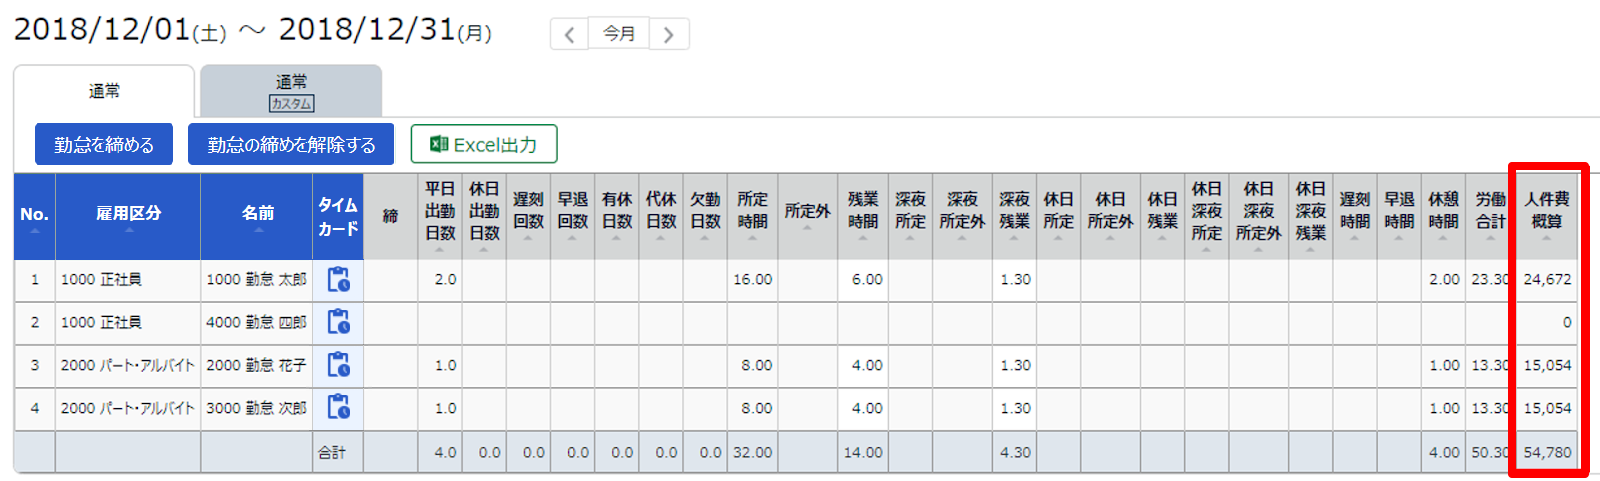
Task: Sort by 深夜所定外 column header
Action: 963,216
